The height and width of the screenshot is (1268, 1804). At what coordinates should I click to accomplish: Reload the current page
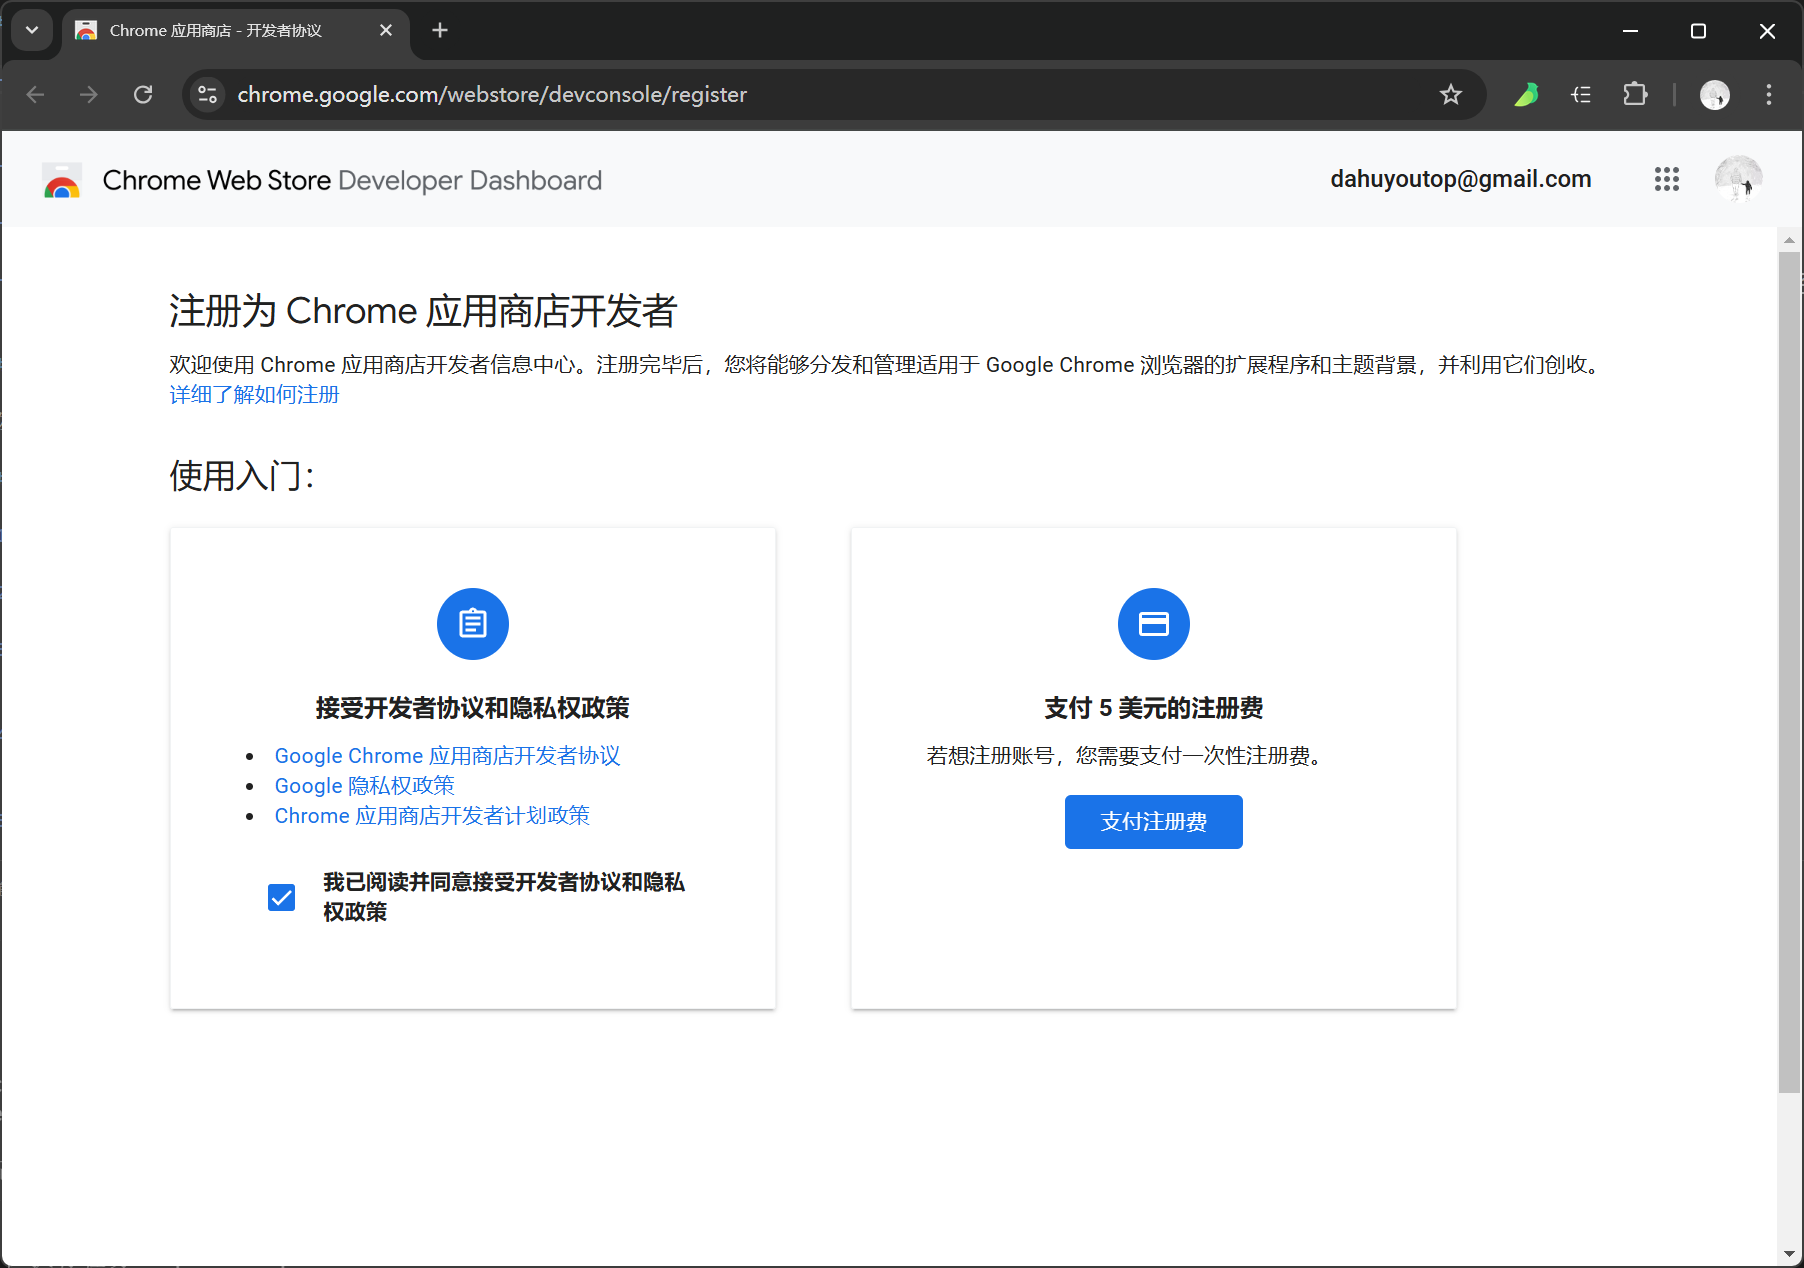pos(143,94)
